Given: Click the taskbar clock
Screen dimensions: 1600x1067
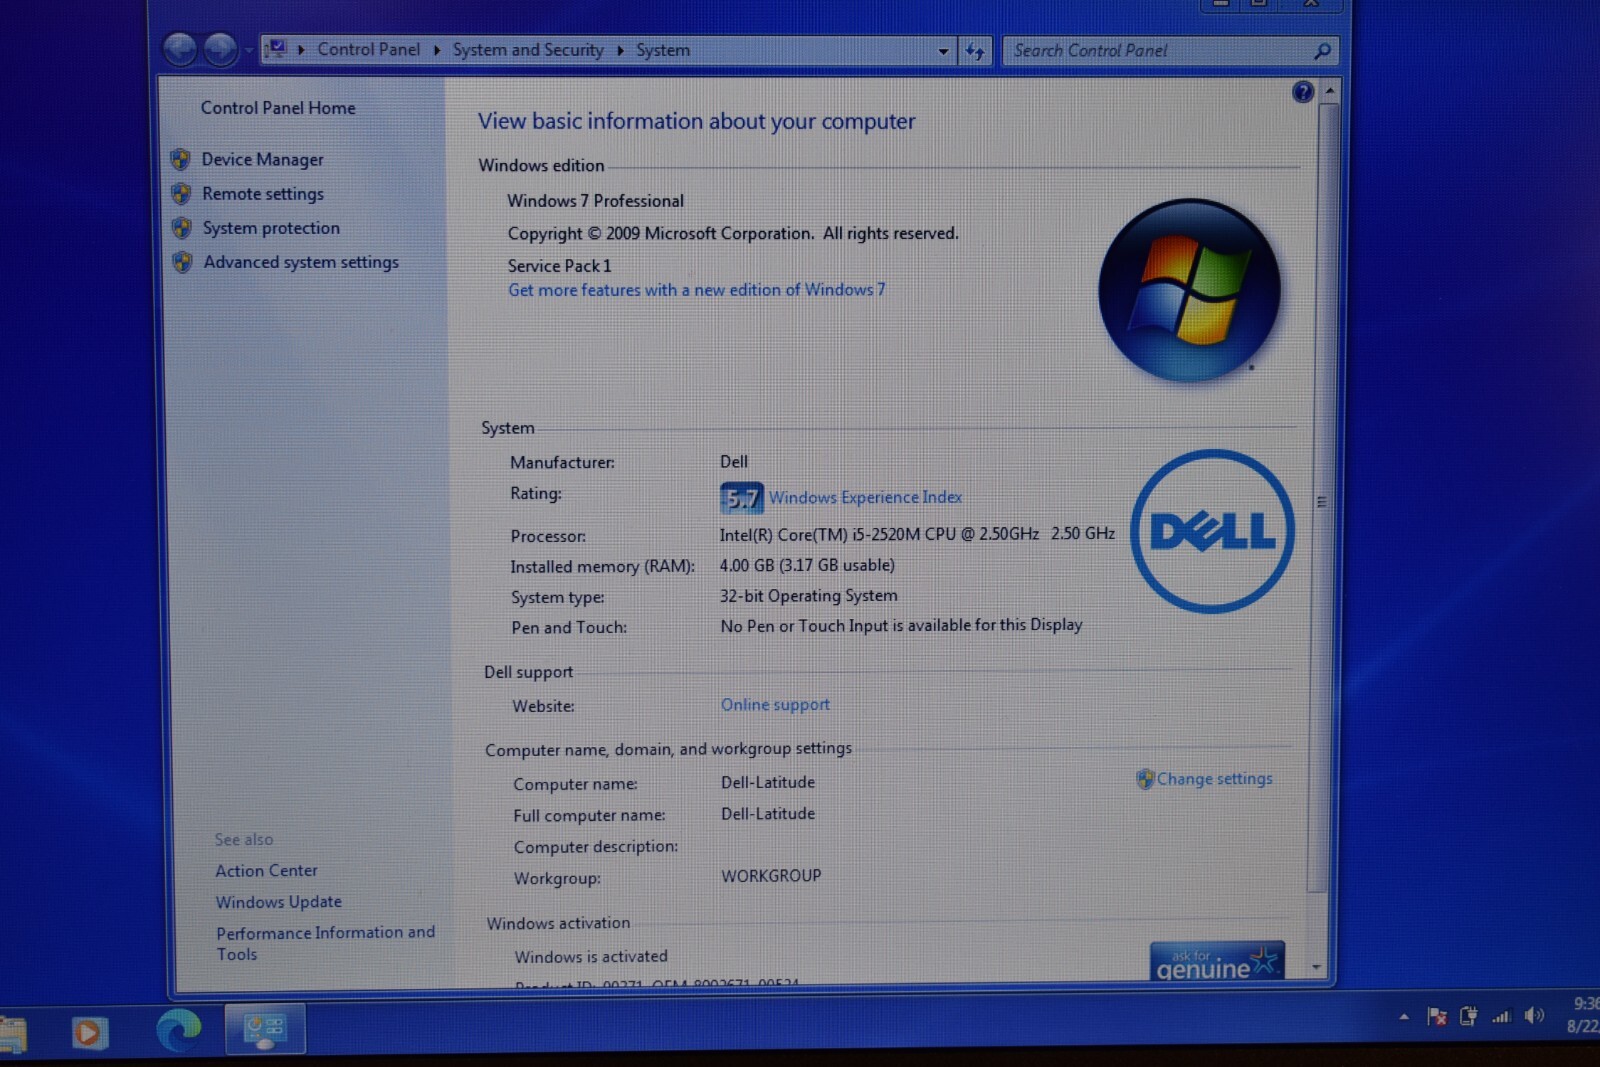Looking at the screenshot, I should point(1582,1015).
